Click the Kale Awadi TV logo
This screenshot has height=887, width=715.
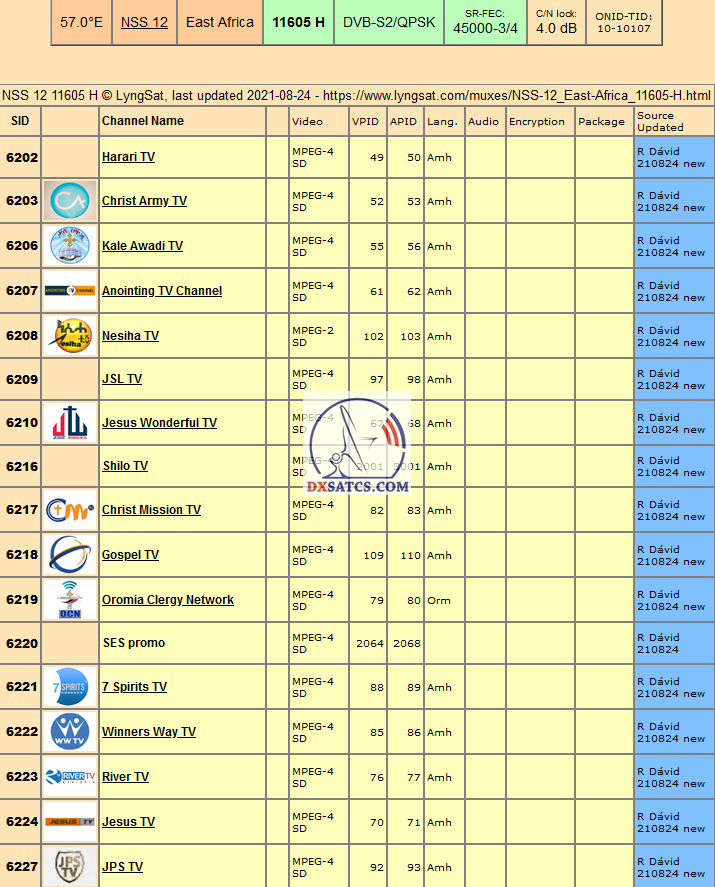click(x=70, y=246)
